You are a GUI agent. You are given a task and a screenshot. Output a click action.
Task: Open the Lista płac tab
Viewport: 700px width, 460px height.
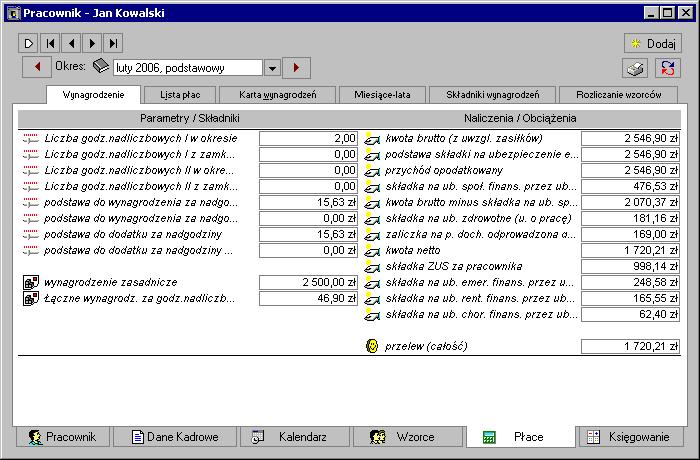[x=180, y=95]
